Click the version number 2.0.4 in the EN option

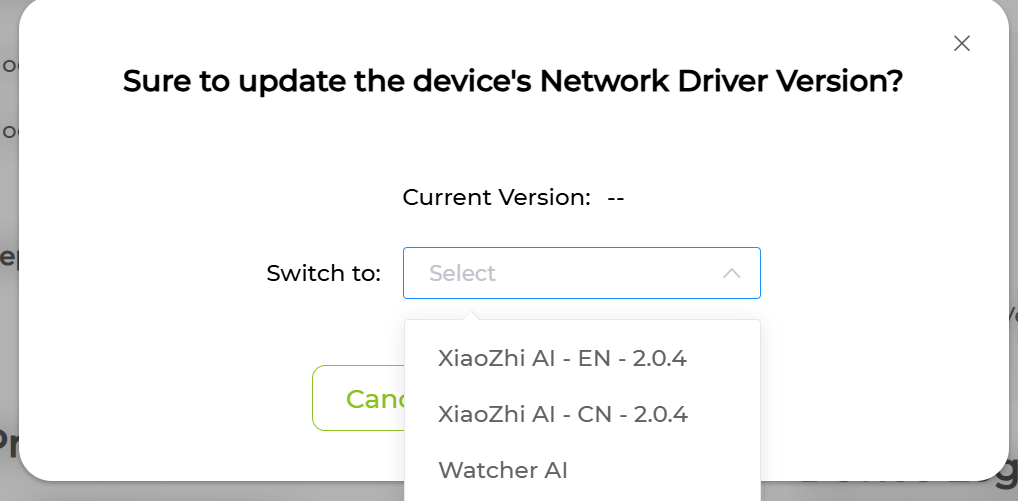point(660,358)
